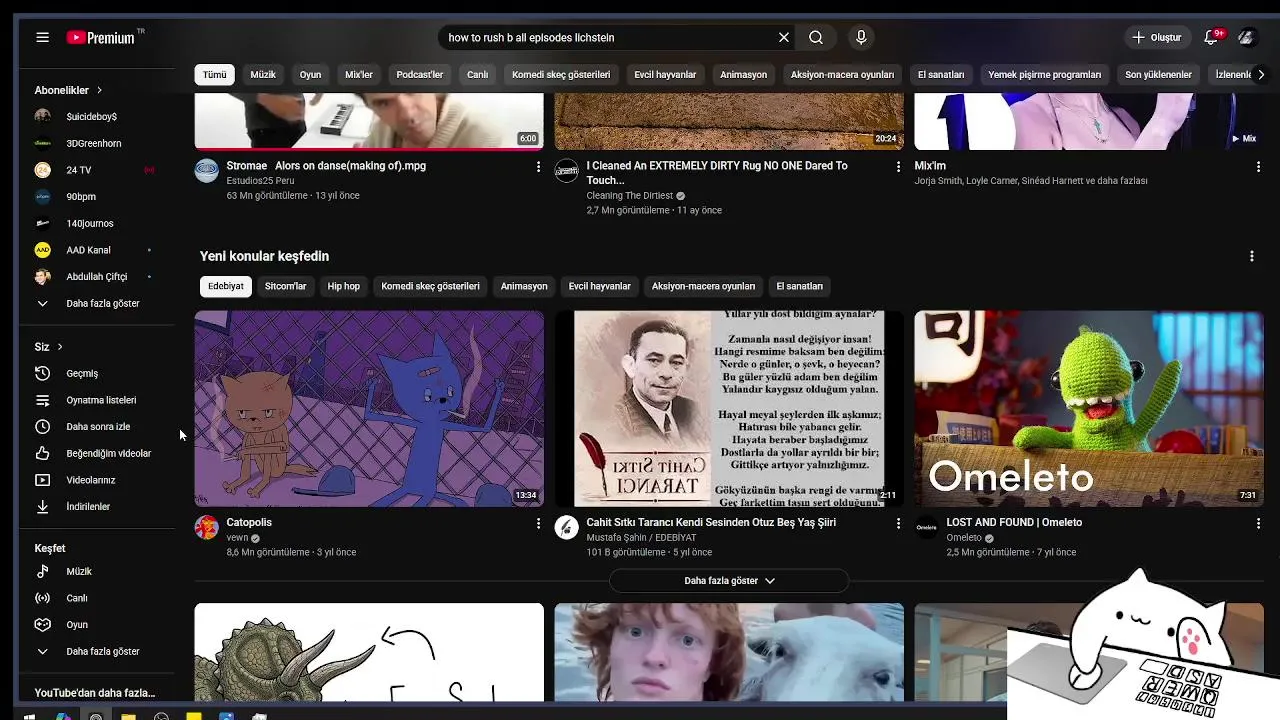
Task: Open the Cleaning The Dirtiest channel link
Action: tap(630, 196)
